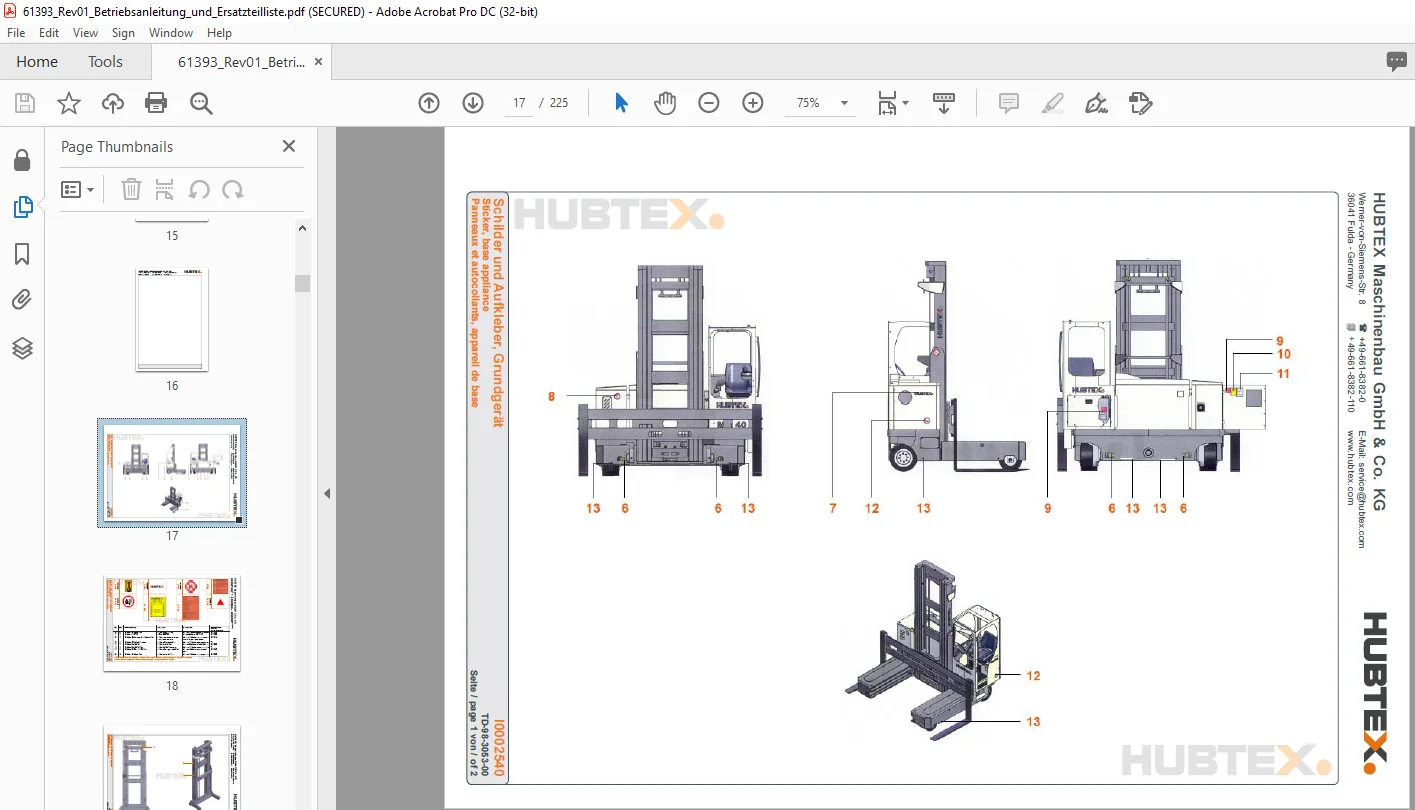The image size is (1415, 810).
Task: Upload the file to cloud icon
Action: [113, 103]
